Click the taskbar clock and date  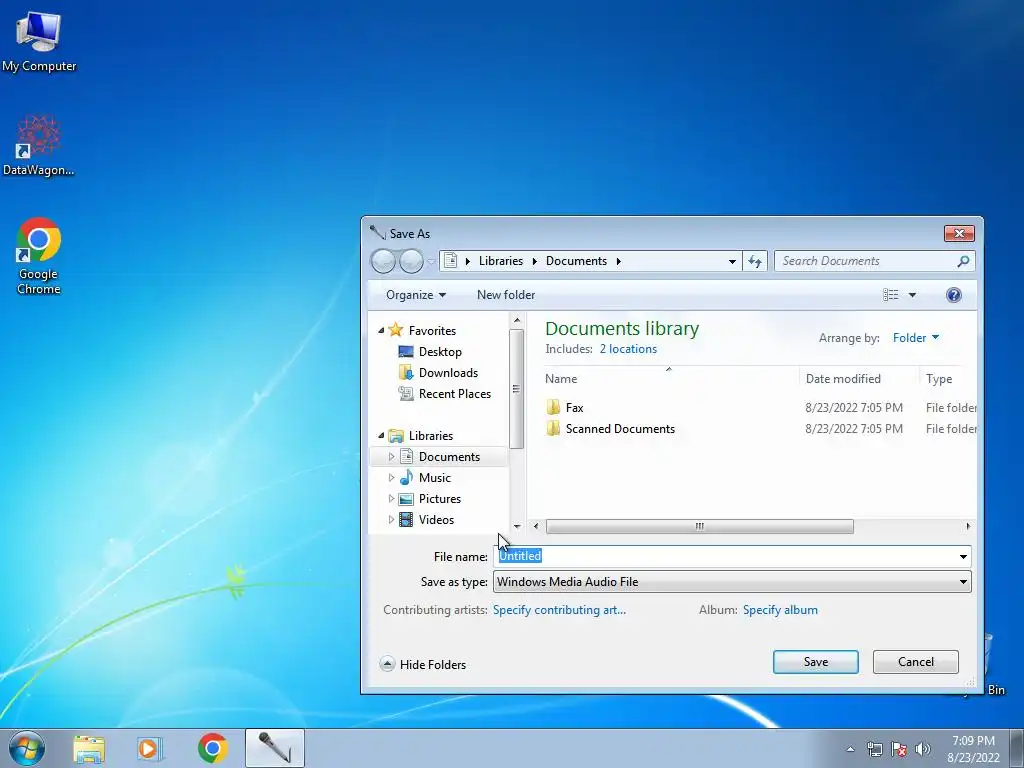point(973,749)
